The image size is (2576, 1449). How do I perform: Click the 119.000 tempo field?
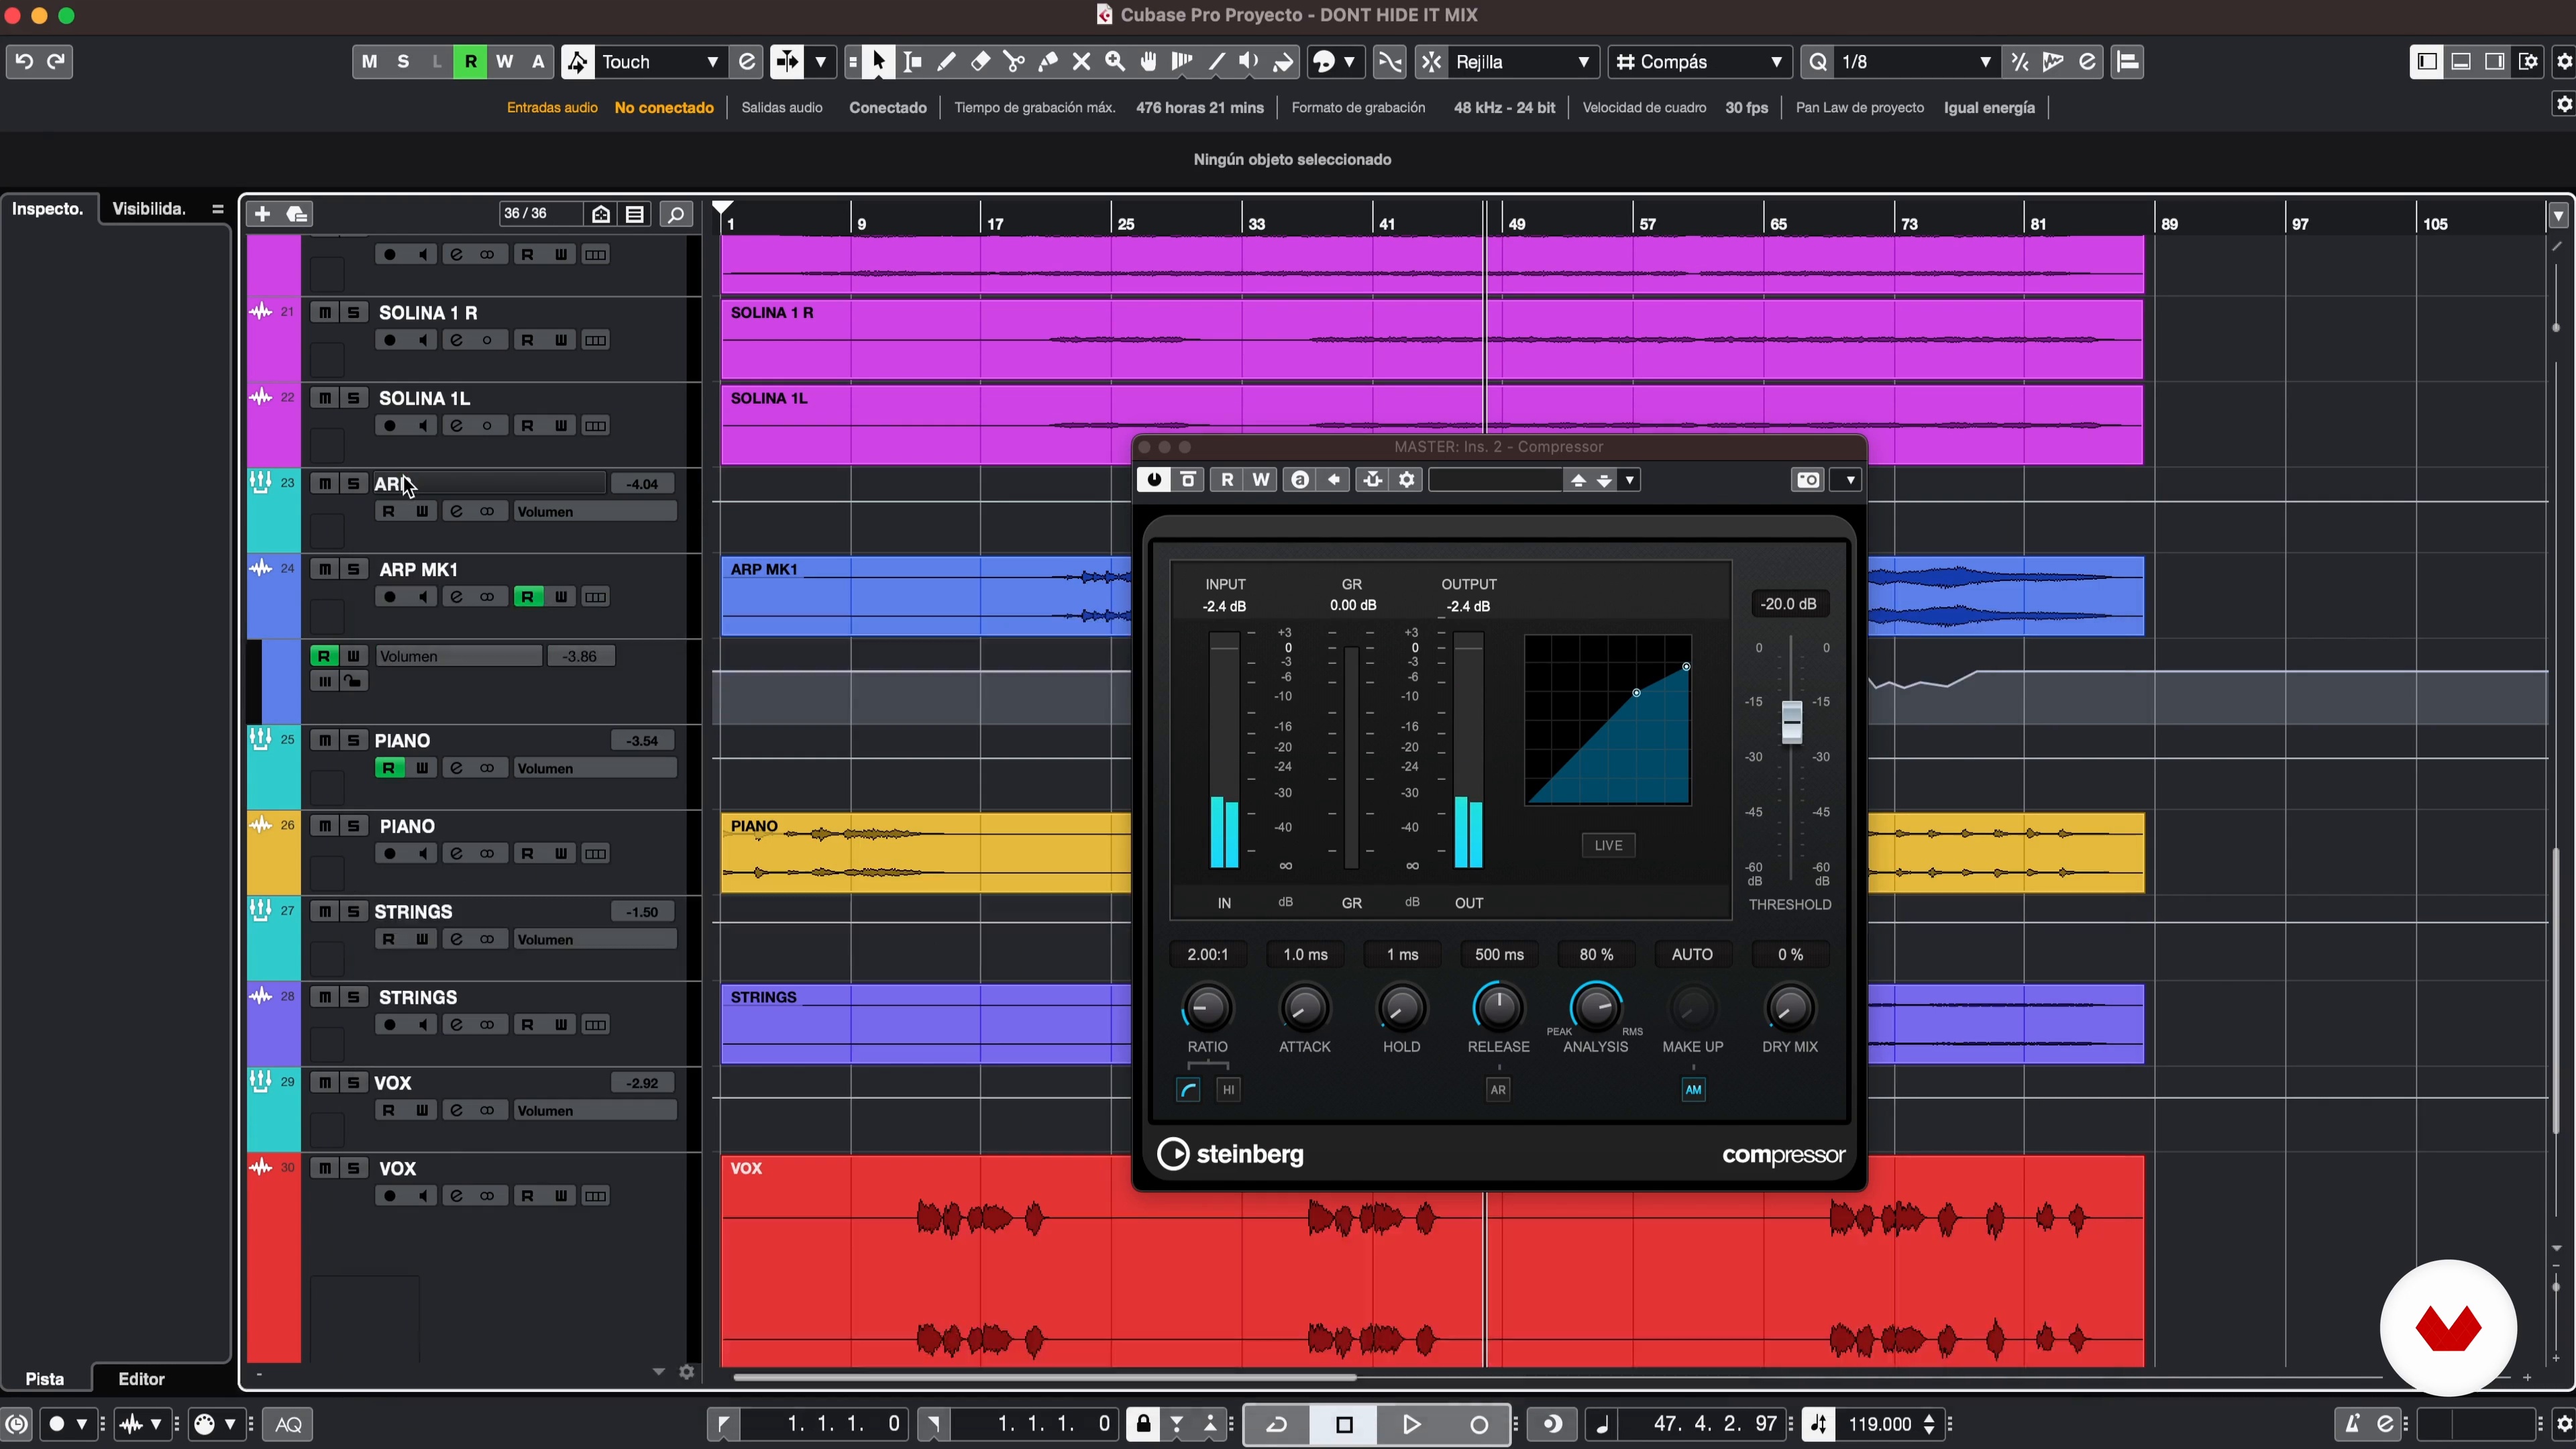point(1881,1424)
